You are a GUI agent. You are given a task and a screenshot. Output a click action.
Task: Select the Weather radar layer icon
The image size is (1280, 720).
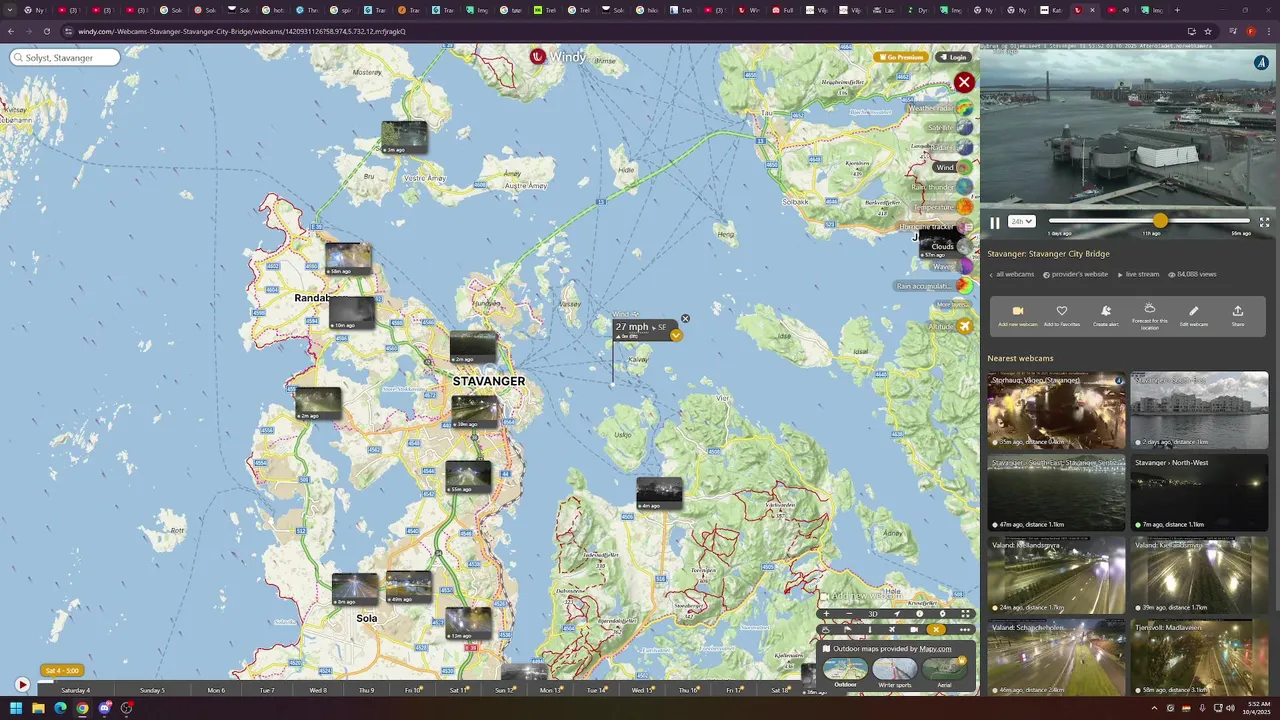coord(964,108)
